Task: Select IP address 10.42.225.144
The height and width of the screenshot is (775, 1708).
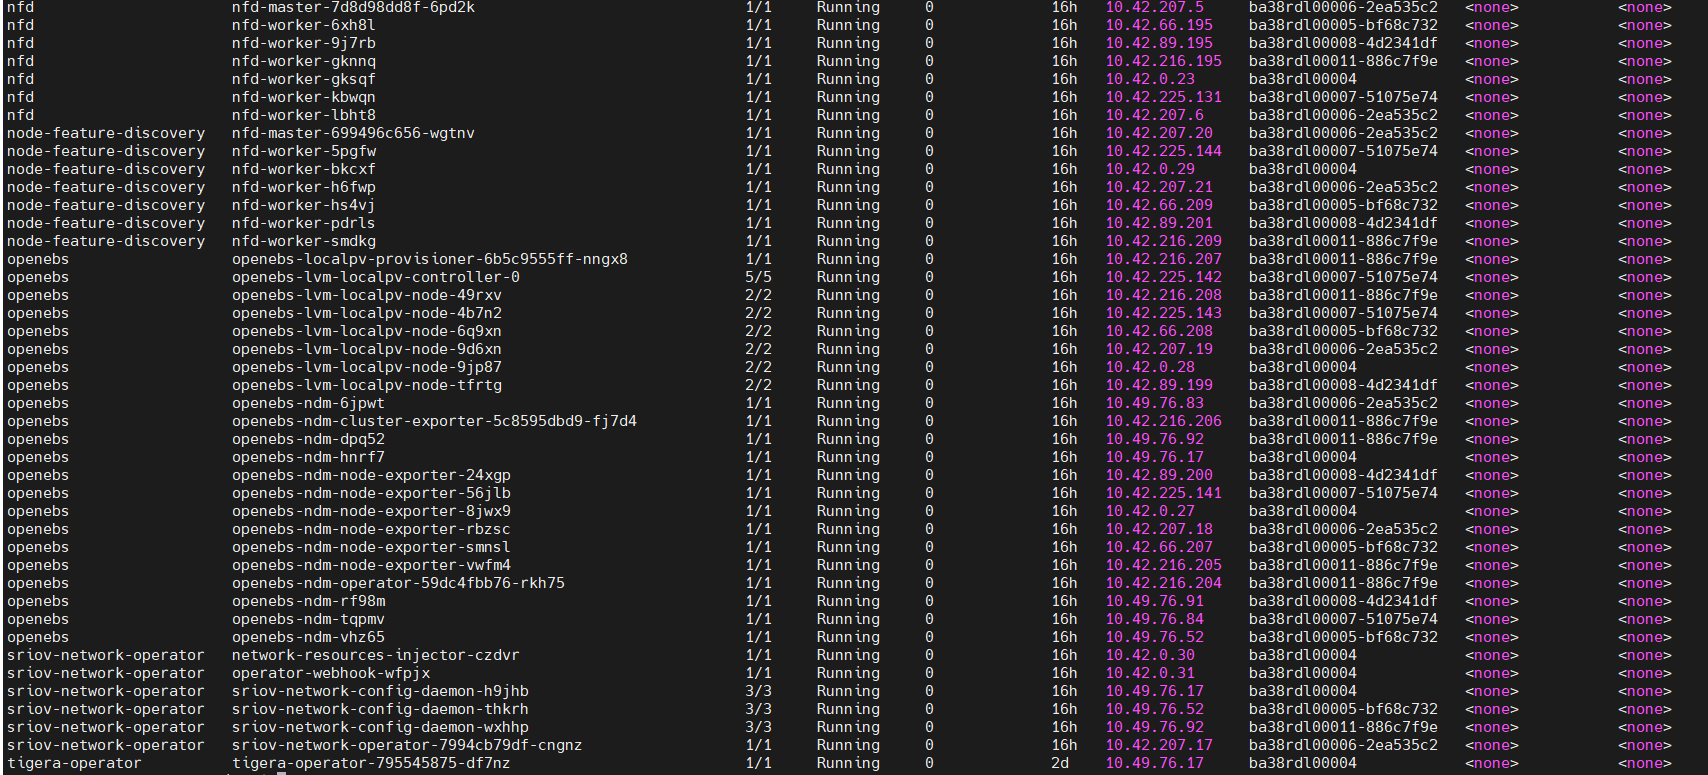Action: tap(1164, 151)
